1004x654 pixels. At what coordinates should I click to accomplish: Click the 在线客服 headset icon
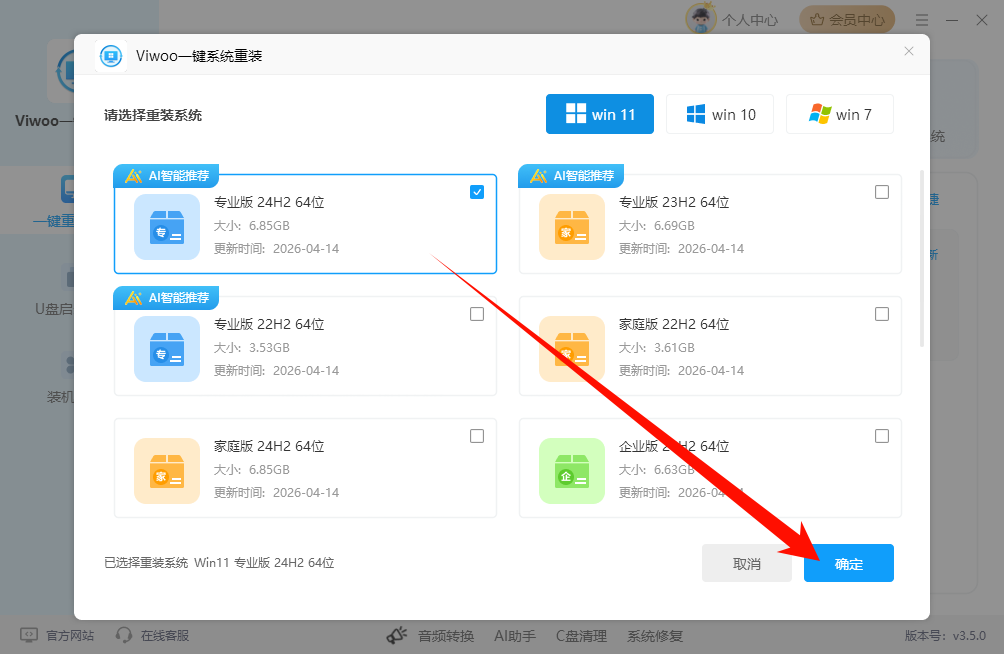pyautogui.click(x=124, y=635)
